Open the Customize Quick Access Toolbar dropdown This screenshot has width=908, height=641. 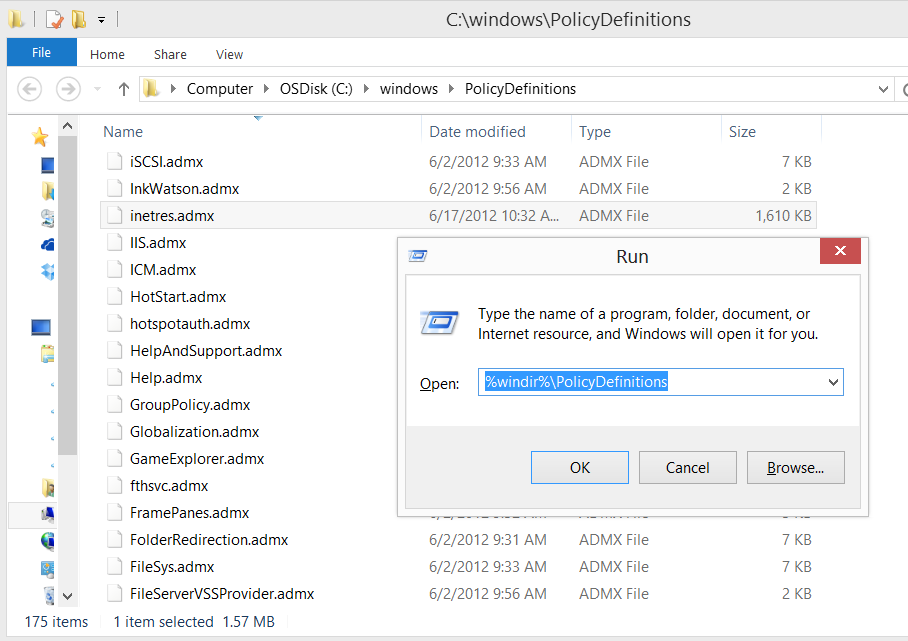point(101,20)
